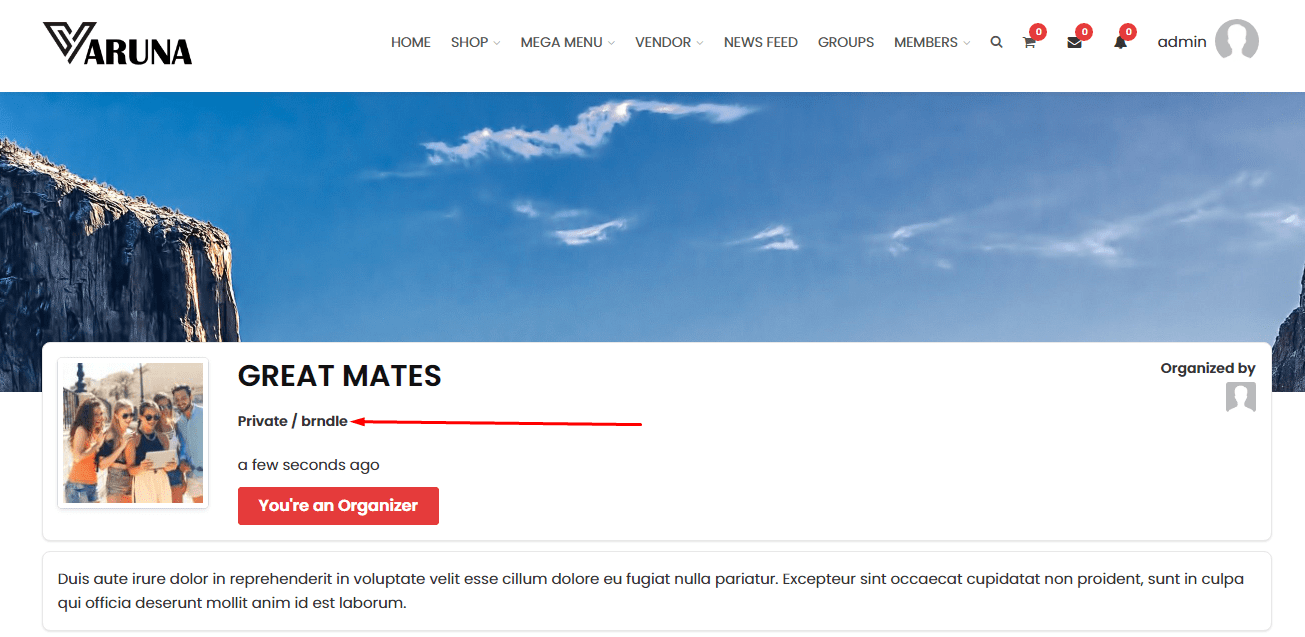This screenshot has width=1305, height=637.
Task: Go to the Home menu item
Action: (x=411, y=42)
